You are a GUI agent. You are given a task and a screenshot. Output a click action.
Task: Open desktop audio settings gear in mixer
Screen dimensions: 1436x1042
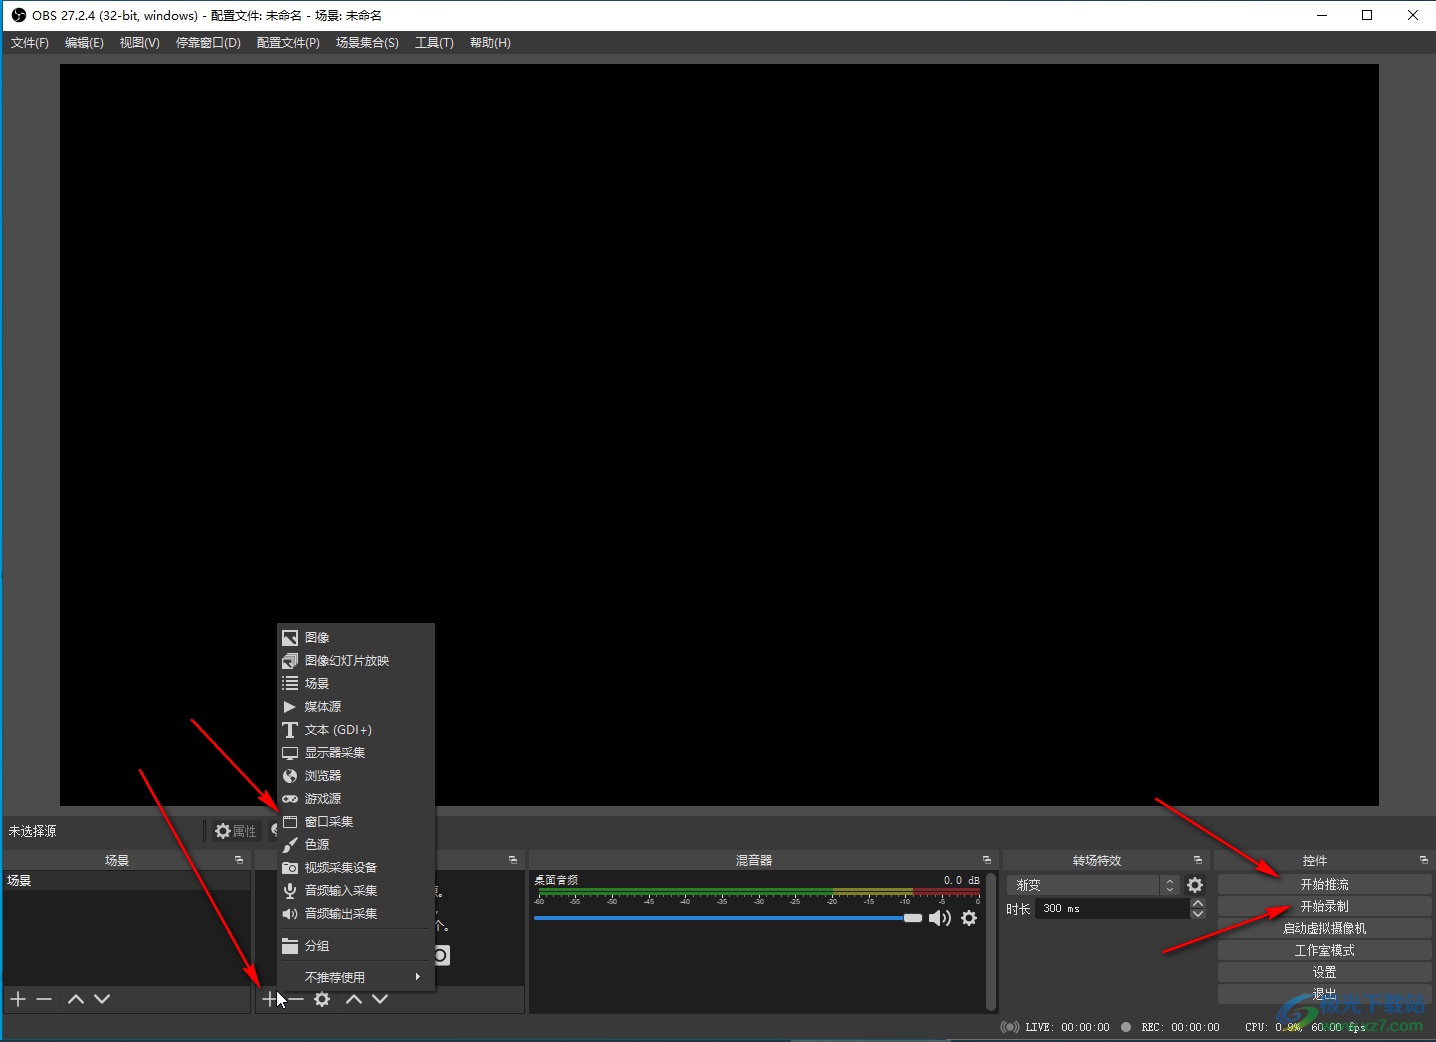969,918
